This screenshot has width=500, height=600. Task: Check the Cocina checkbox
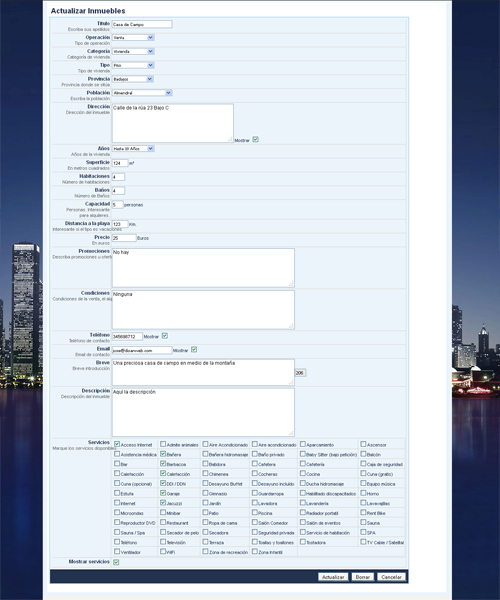303,473
